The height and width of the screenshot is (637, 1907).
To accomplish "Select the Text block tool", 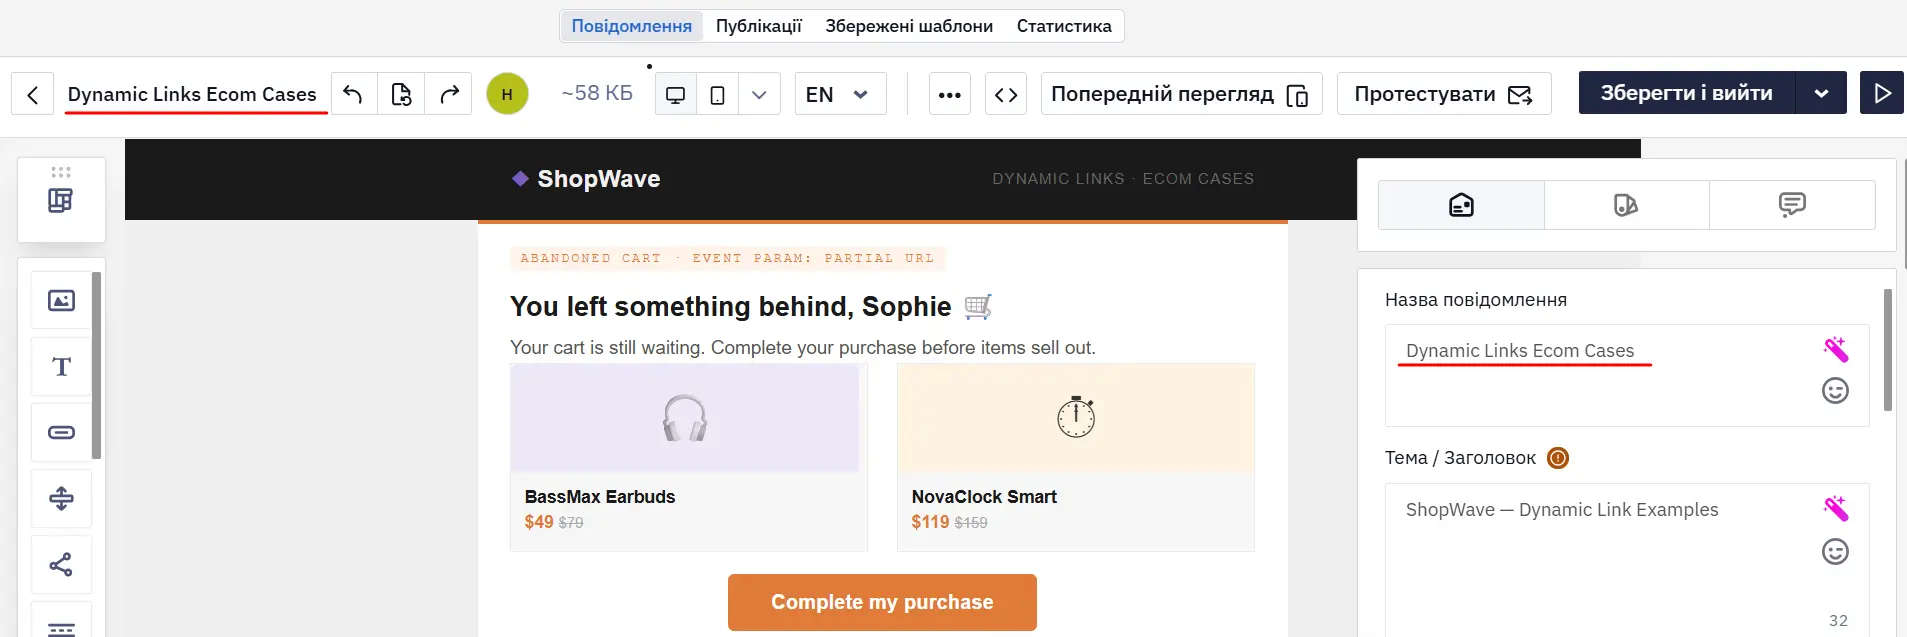I will 61,366.
